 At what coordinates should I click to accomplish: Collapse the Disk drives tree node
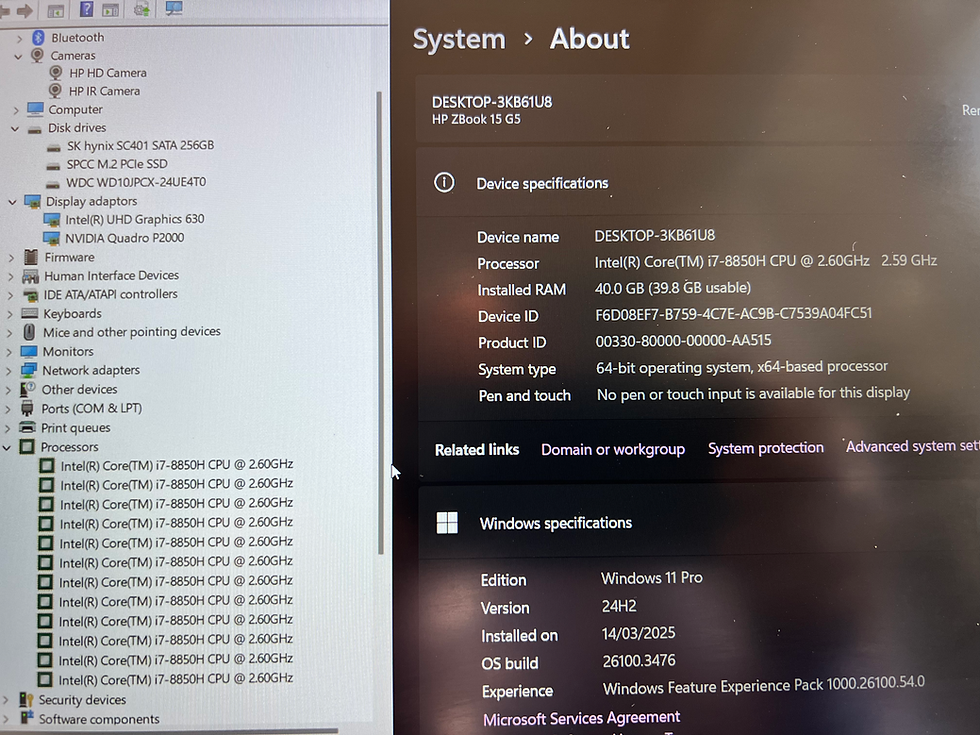tap(15, 128)
